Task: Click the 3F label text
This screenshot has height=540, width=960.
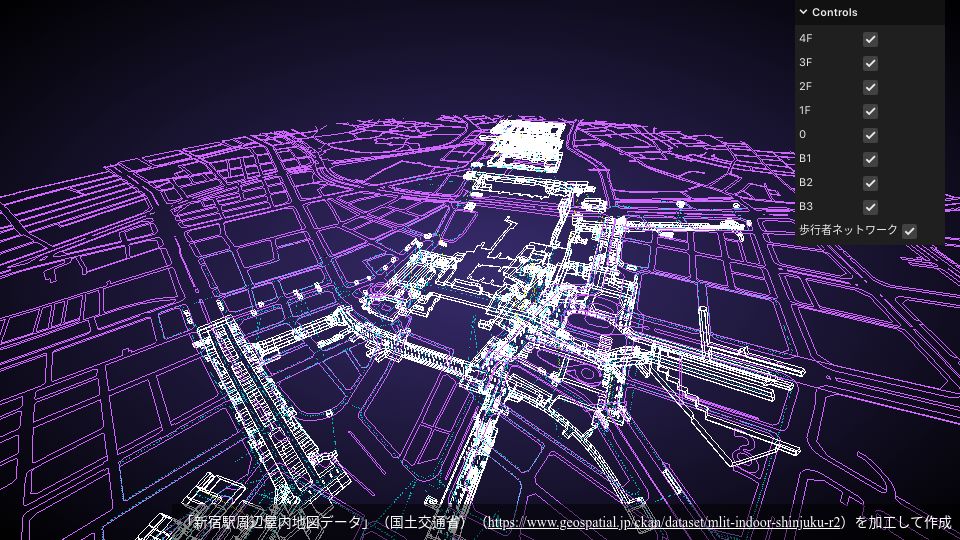Action: [x=806, y=62]
